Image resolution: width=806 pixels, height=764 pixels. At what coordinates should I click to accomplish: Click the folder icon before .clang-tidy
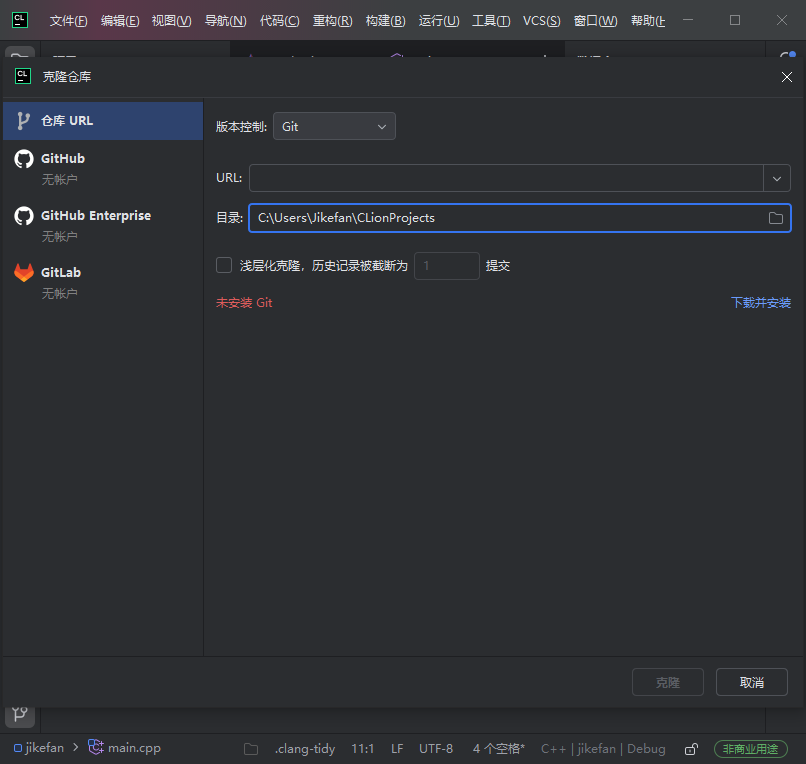(x=251, y=749)
